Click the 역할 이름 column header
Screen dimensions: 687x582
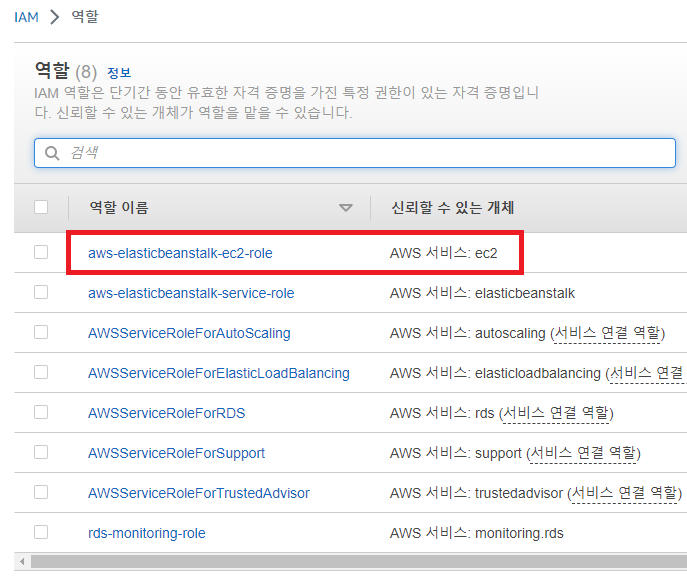coord(119,207)
